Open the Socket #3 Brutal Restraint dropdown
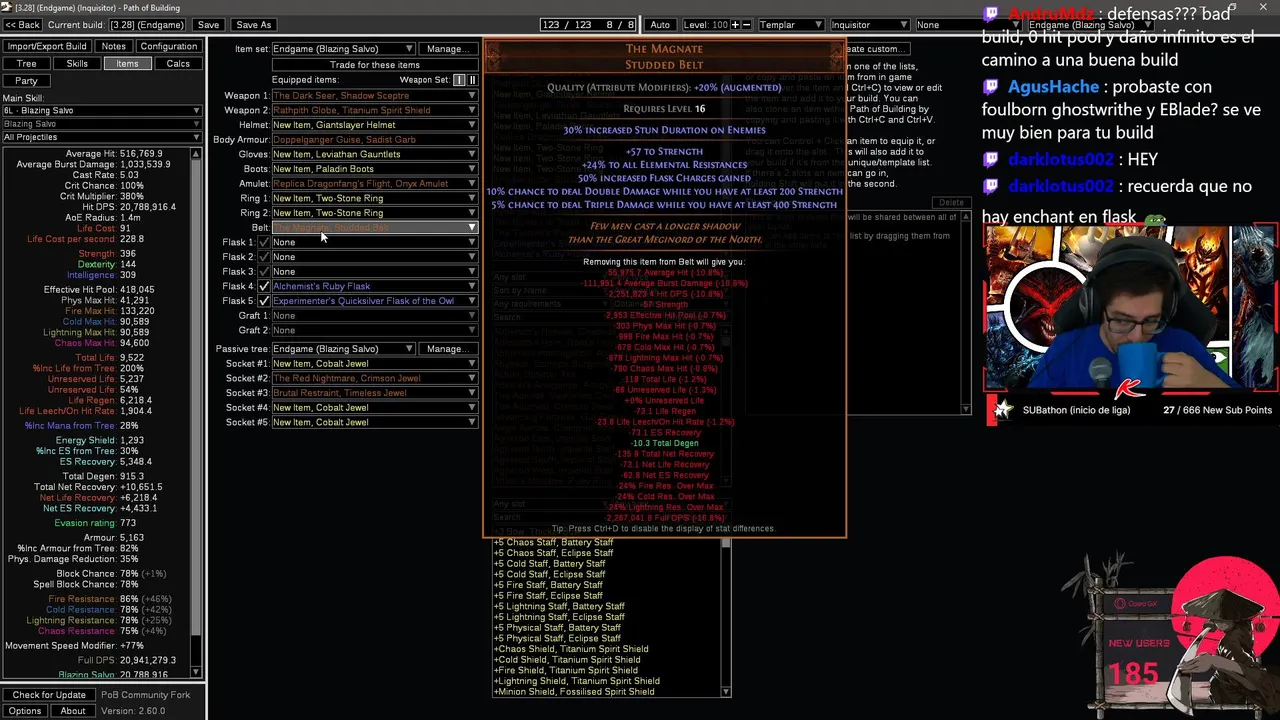This screenshot has width=1280, height=720. (x=375, y=393)
